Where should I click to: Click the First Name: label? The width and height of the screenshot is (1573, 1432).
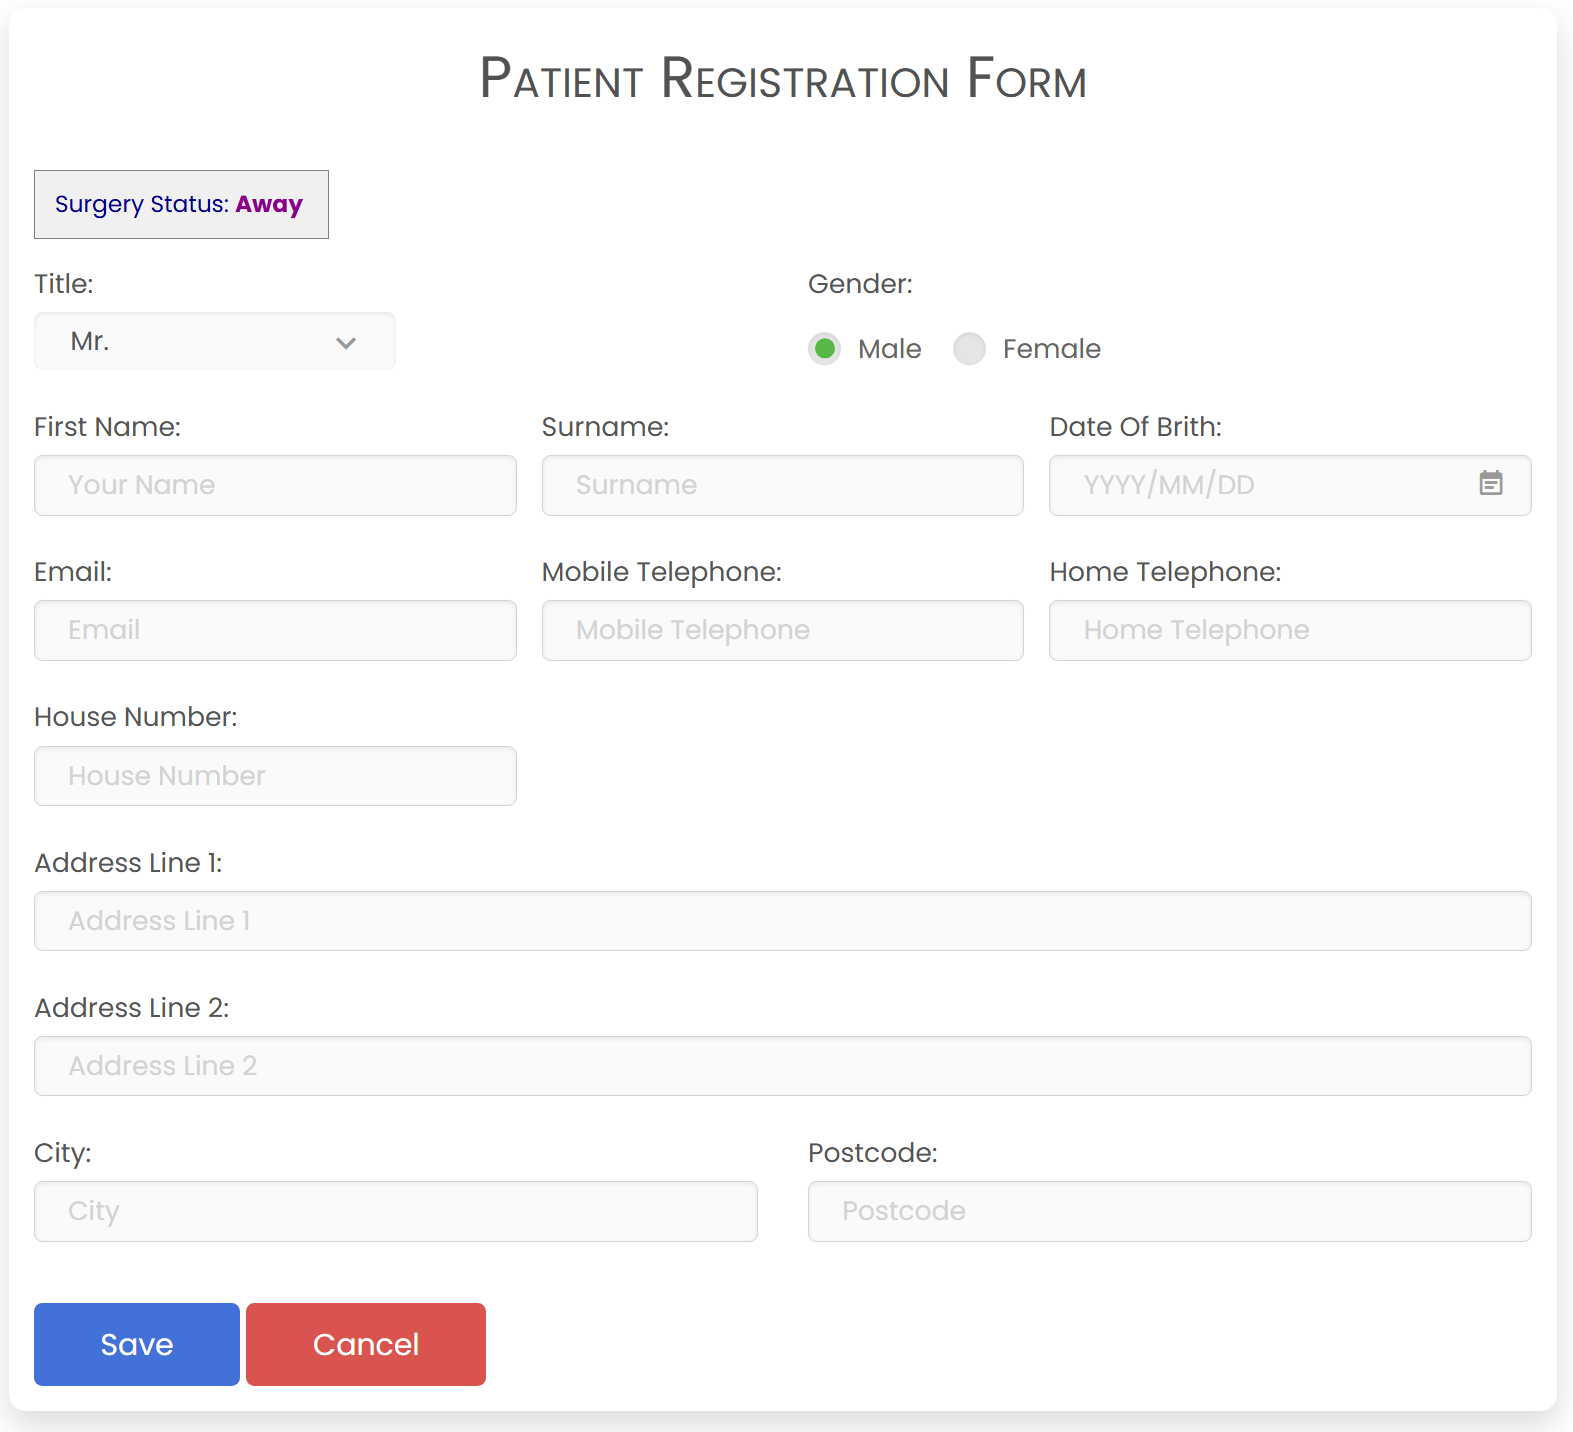coord(108,427)
